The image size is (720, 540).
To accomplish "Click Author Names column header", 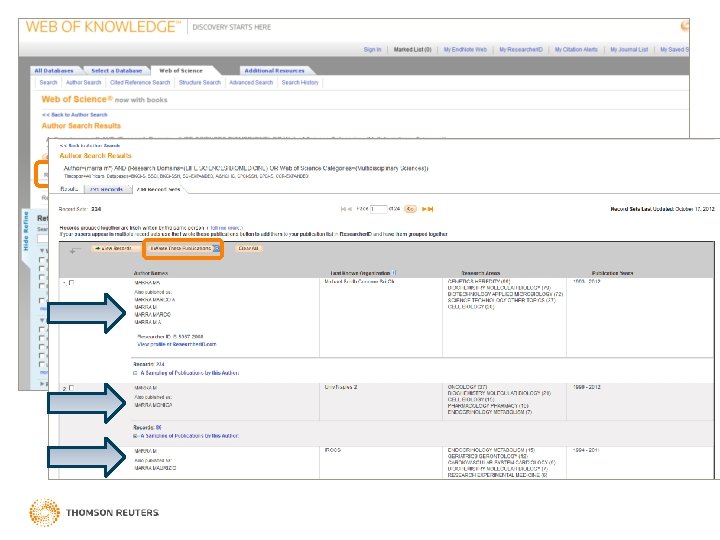I will pos(151,273).
